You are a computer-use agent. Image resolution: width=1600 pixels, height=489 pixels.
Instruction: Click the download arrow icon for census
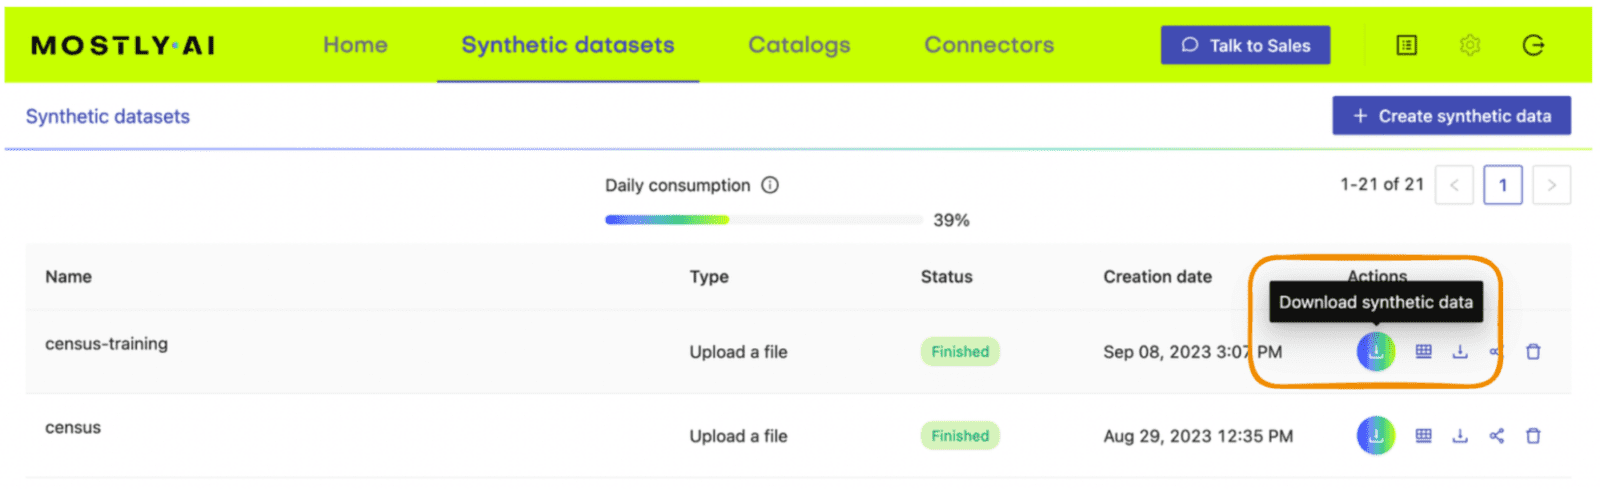click(1460, 436)
